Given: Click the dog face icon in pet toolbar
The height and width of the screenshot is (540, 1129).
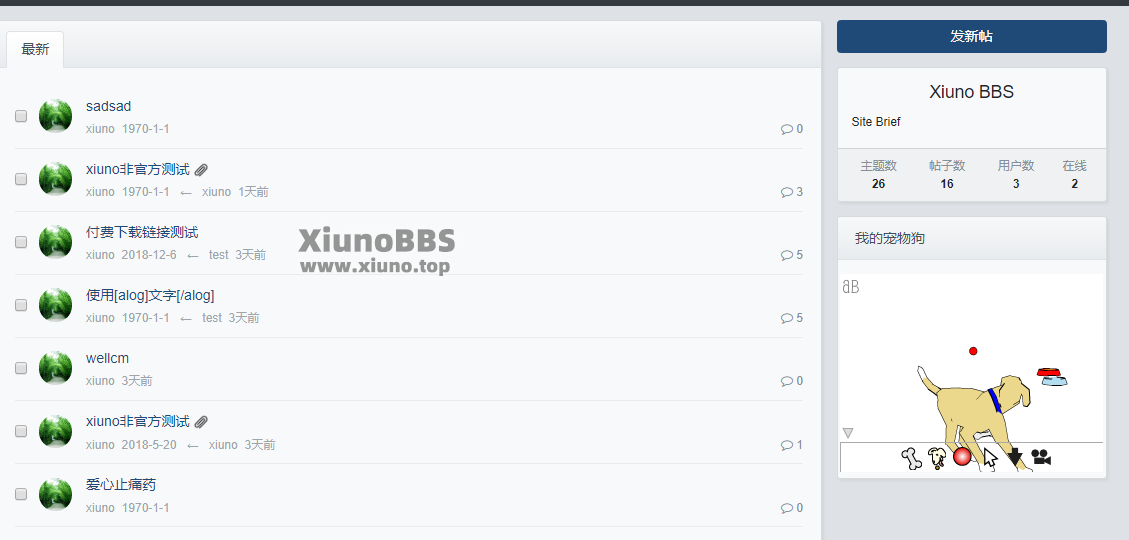Looking at the screenshot, I should tap(937, 458).
